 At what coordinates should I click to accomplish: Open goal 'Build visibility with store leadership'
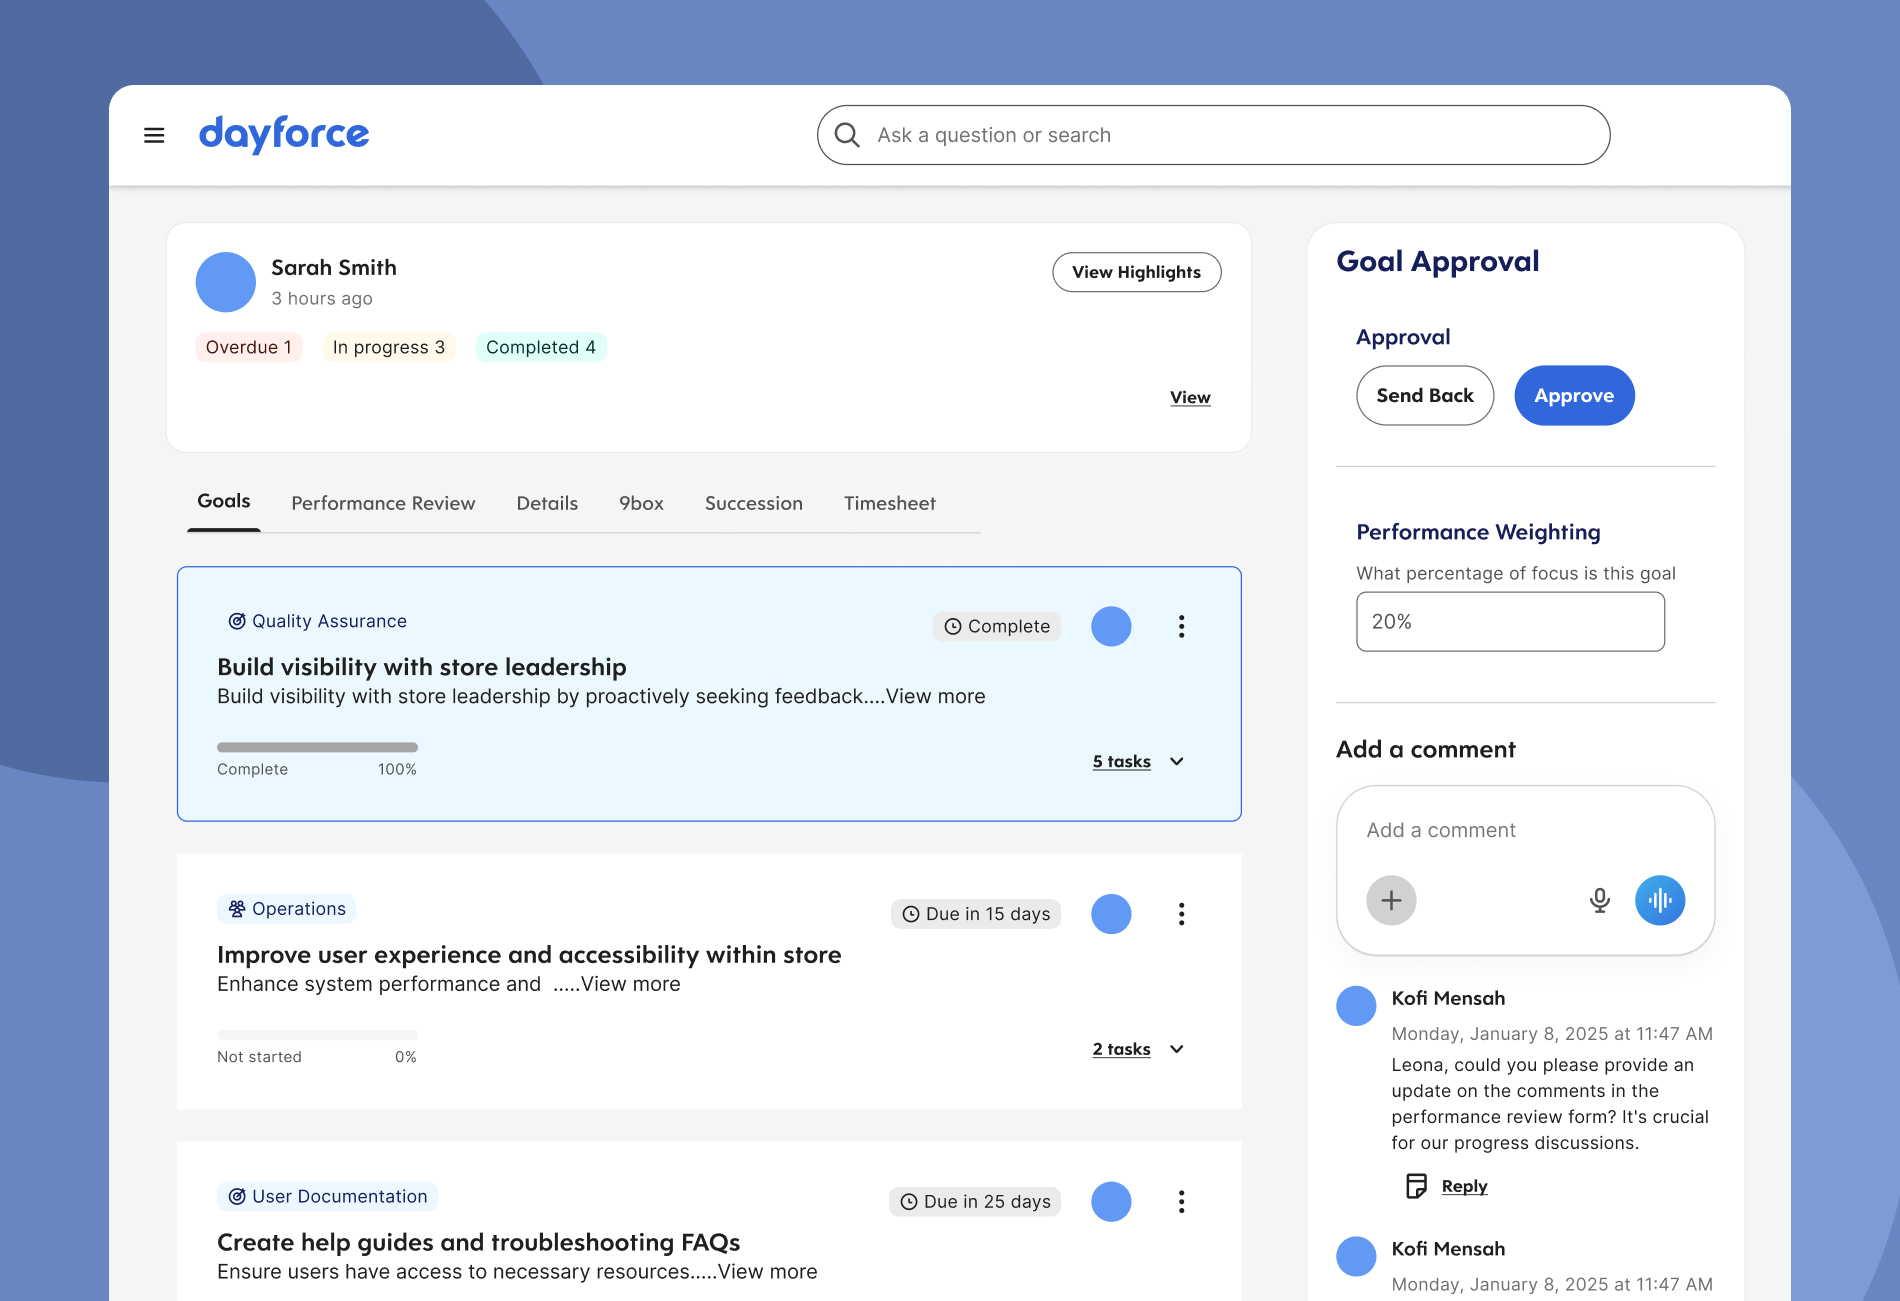[x=422, y=667]
